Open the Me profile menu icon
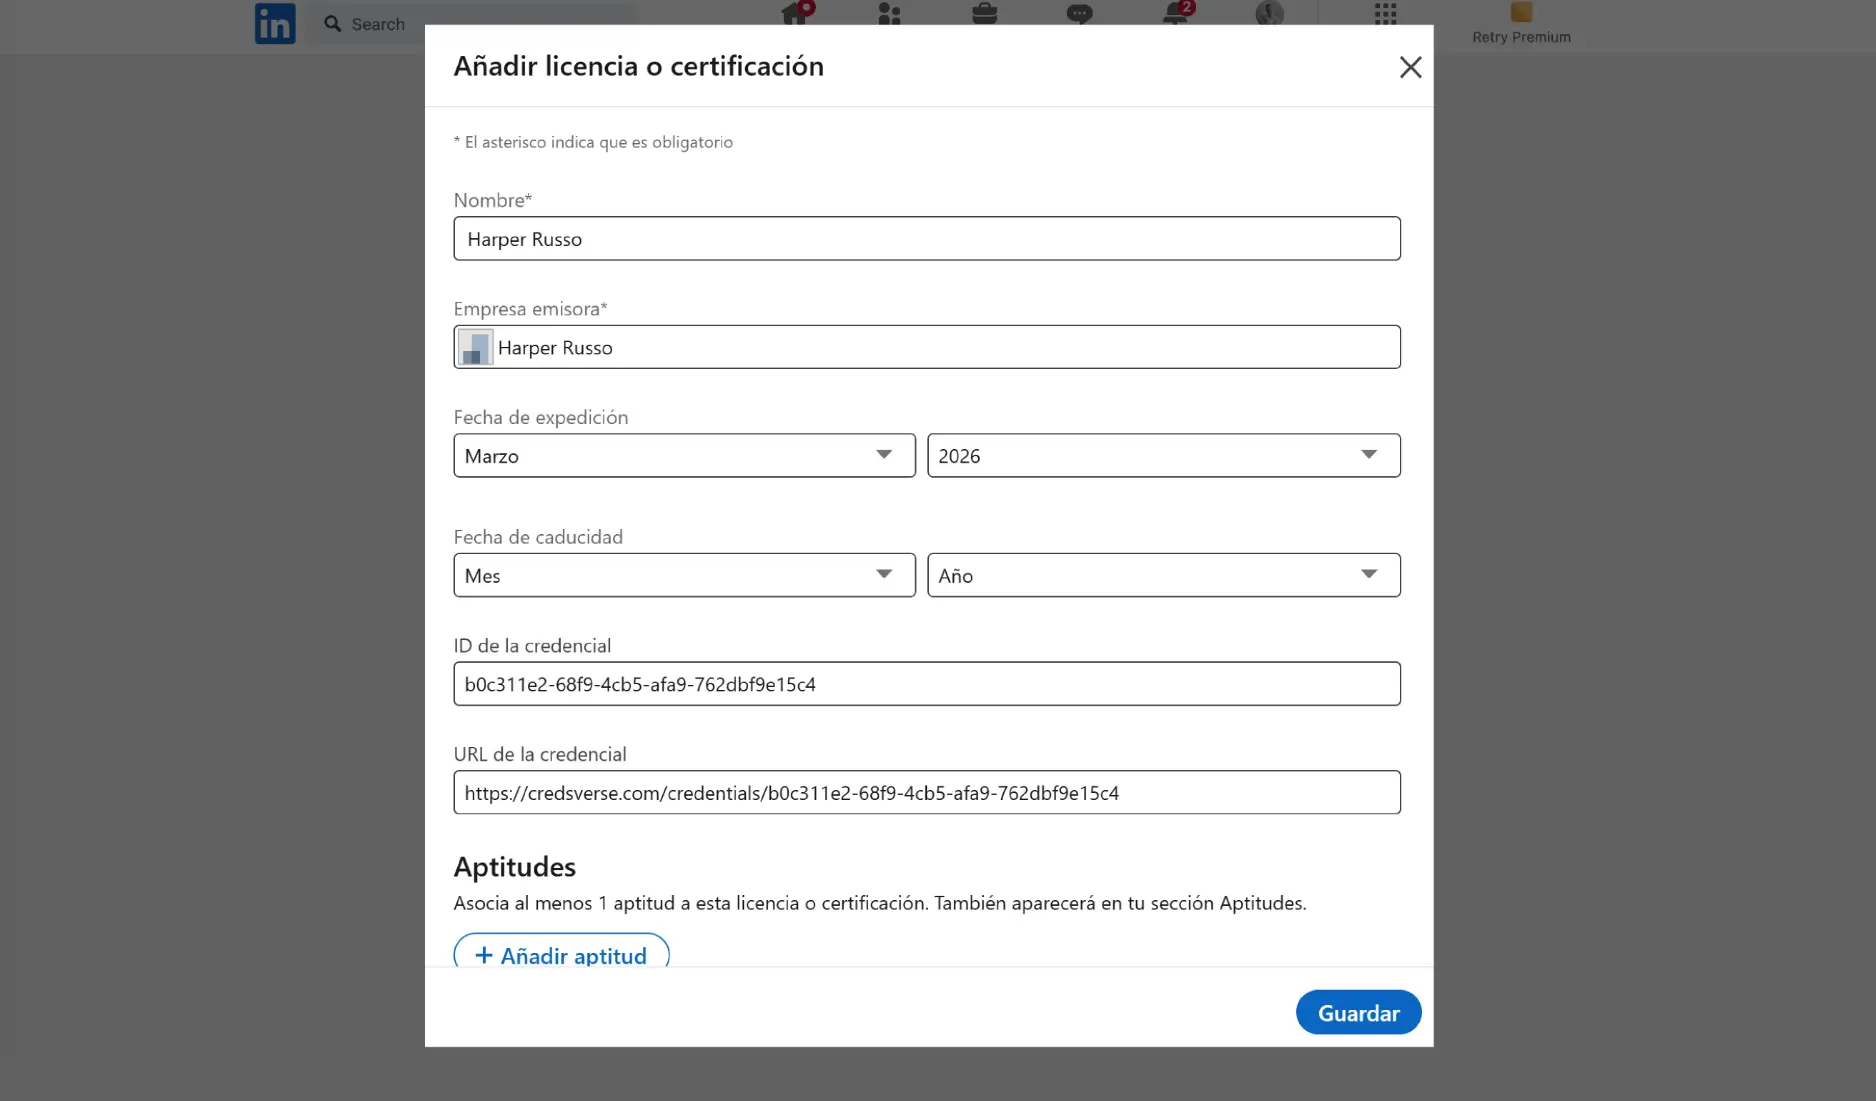1876x1101 pixels. (x=1269, y=15)
